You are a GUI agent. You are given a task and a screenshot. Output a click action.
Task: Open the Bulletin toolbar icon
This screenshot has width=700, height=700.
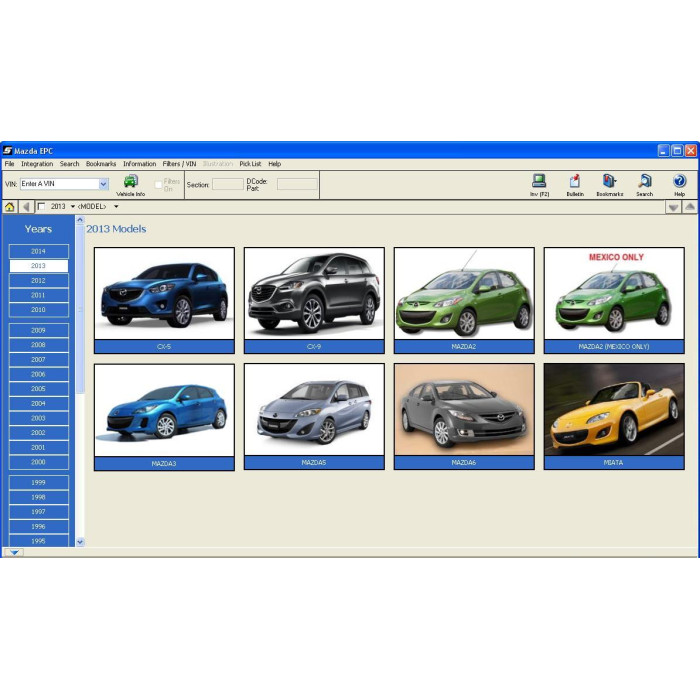575,185
